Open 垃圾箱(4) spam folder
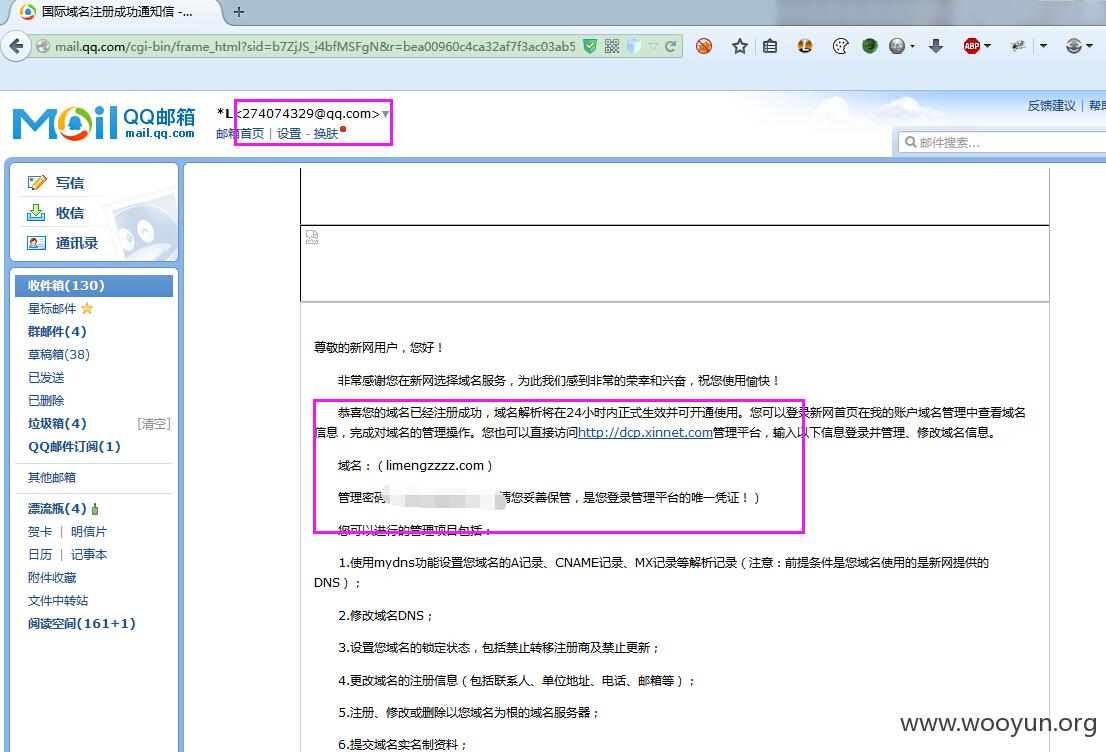 [56, 423]
